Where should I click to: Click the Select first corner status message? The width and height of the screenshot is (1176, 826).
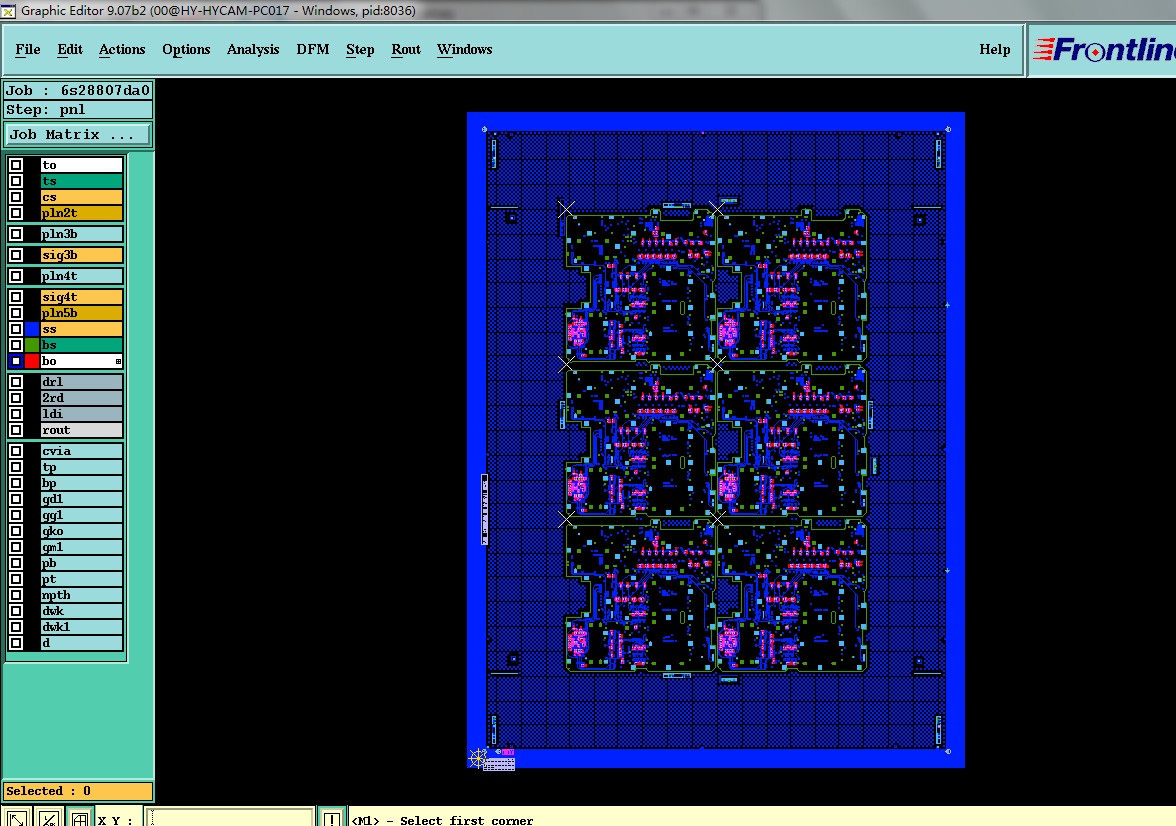tap(442, 820)
